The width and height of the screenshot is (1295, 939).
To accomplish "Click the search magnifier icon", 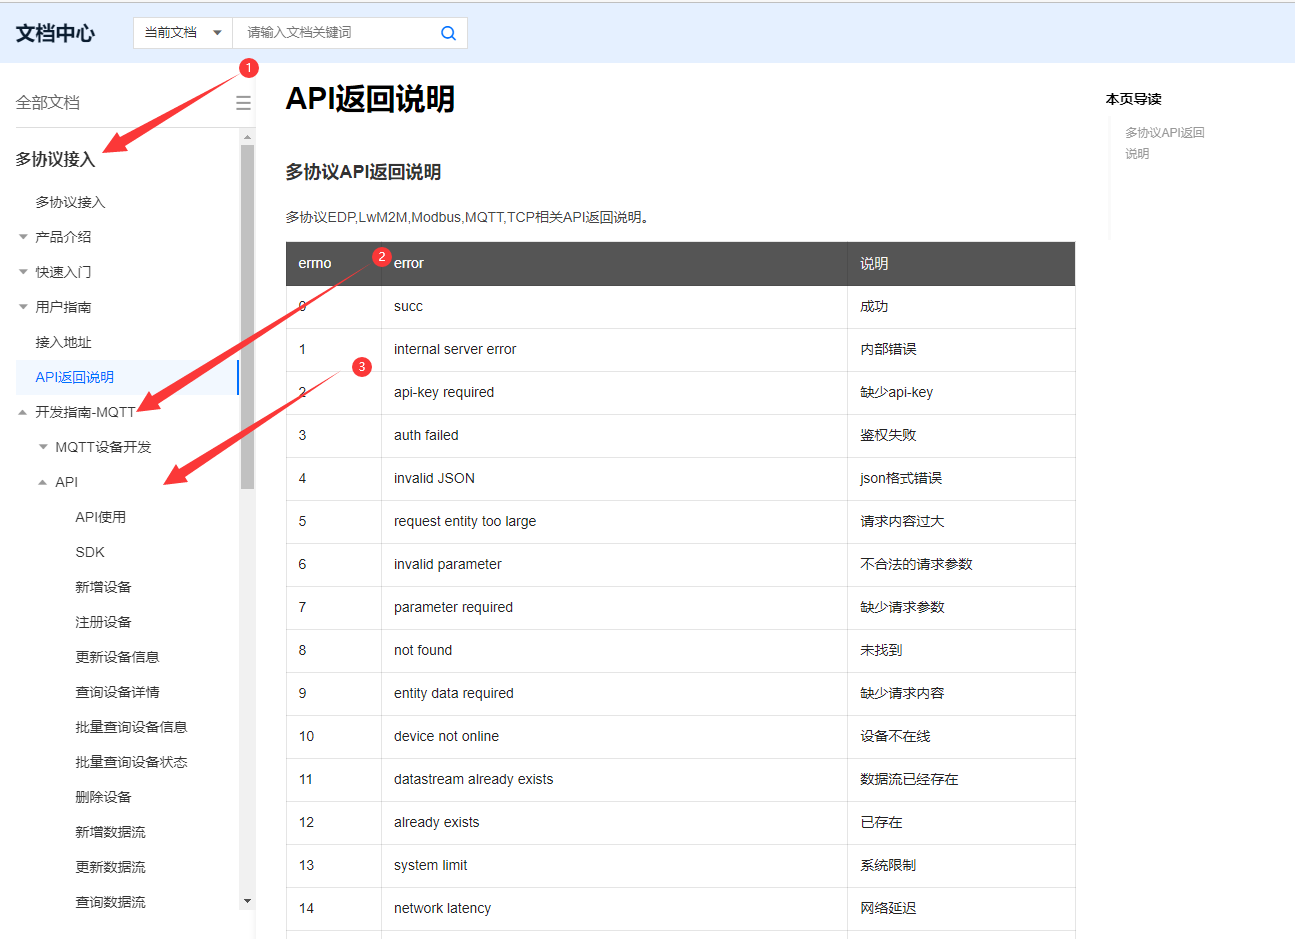I will tap(447, 33).
